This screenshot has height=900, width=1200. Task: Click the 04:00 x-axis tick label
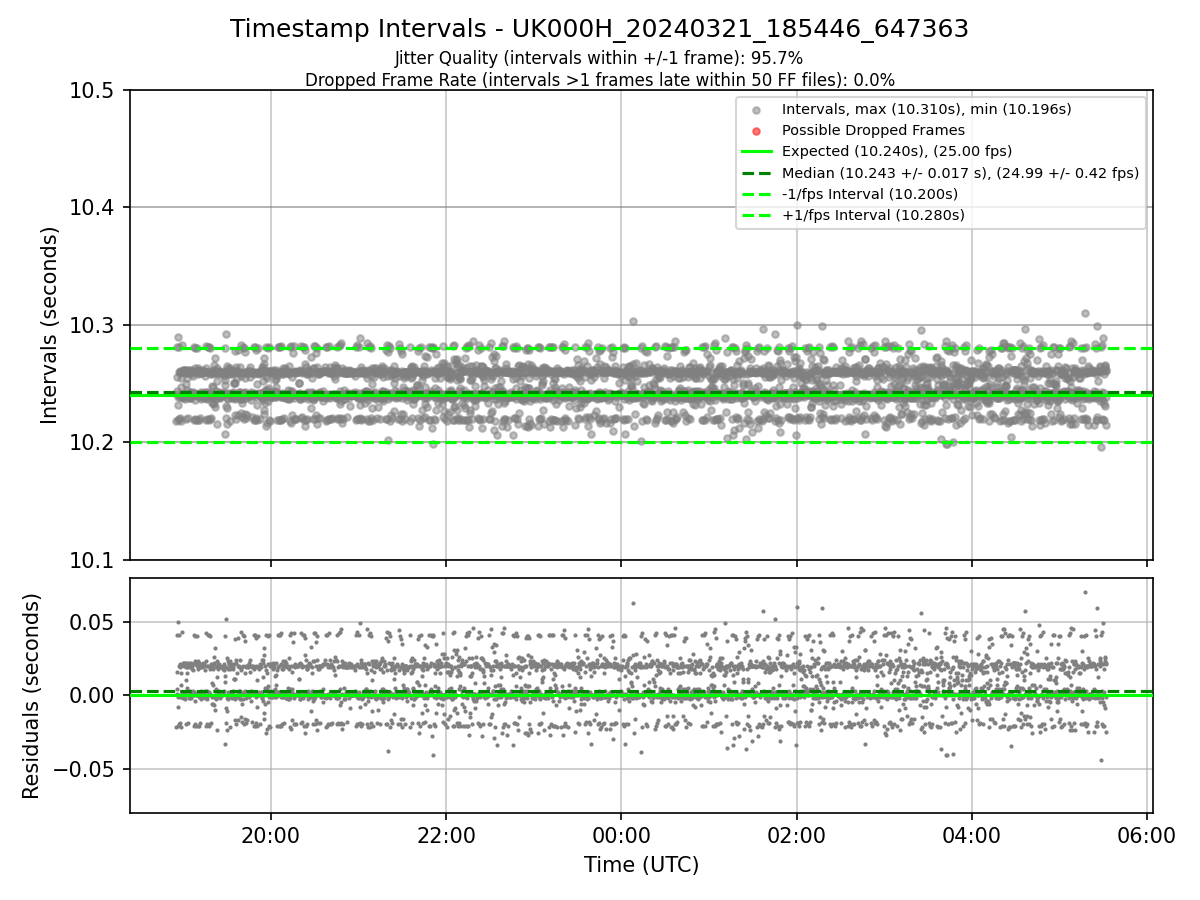tap(972, 834)
